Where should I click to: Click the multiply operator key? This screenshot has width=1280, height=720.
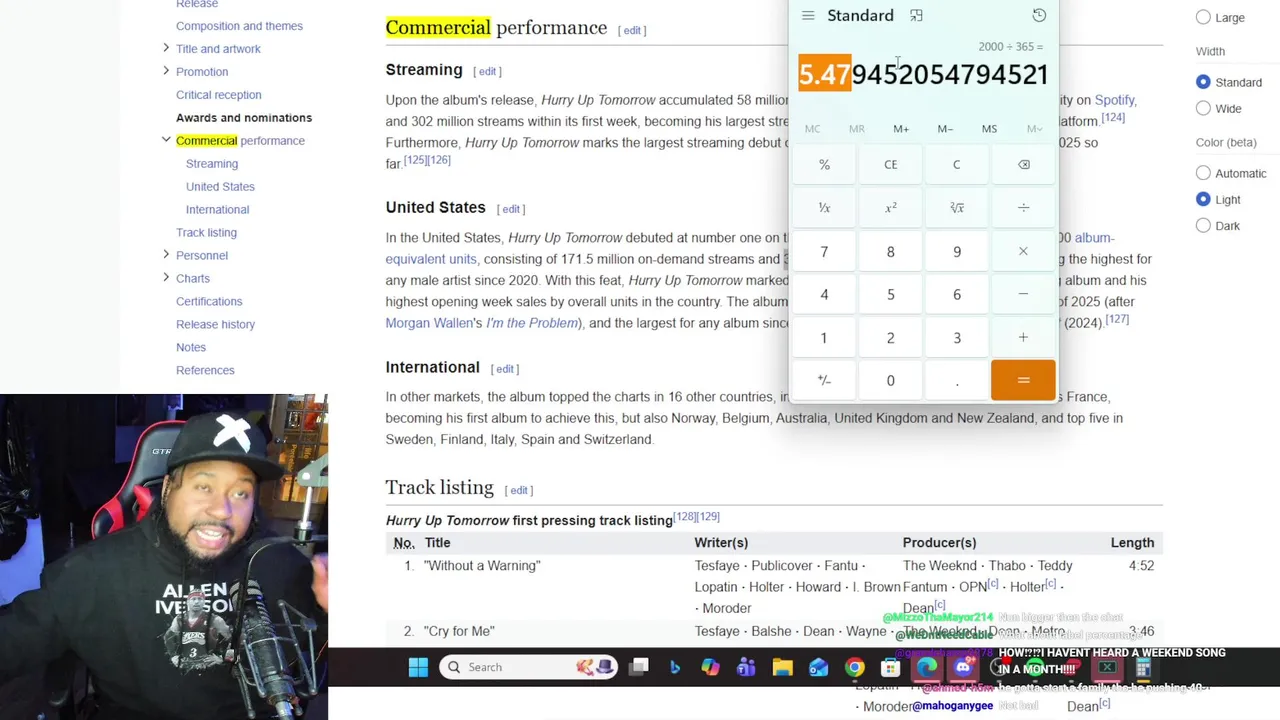(x=1023, y=251)
